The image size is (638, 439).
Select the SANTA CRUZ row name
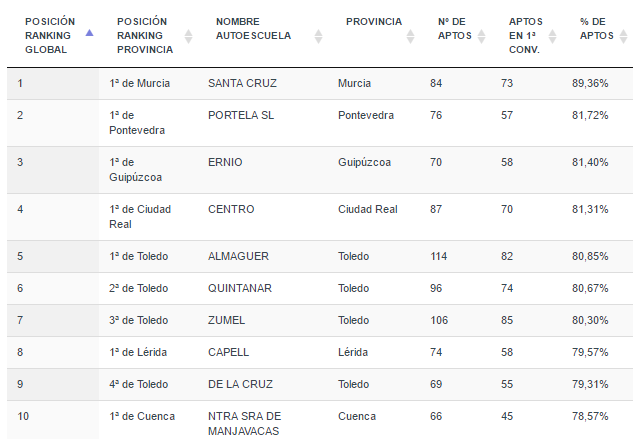coord(242,83)
